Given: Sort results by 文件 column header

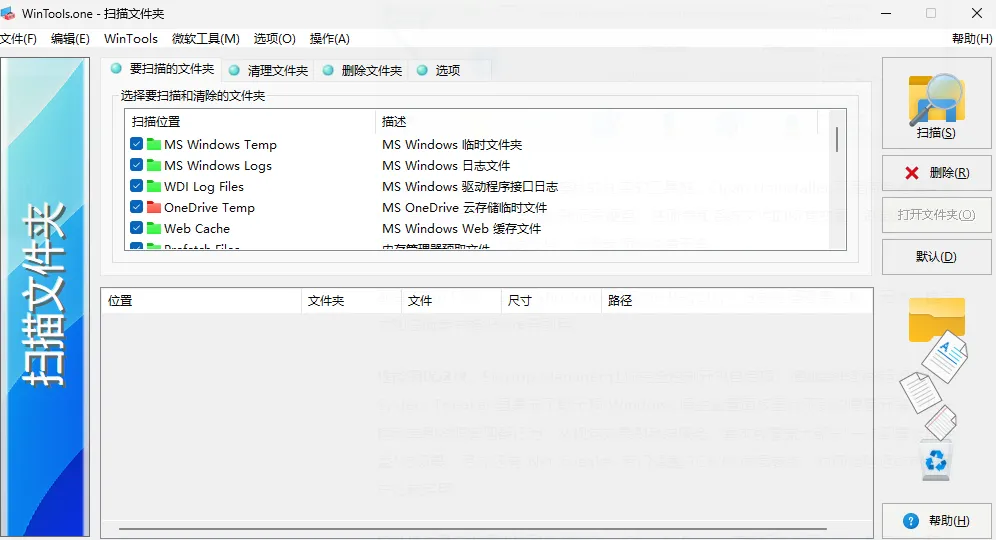Looking at the screenshot, I should (451, 300).
